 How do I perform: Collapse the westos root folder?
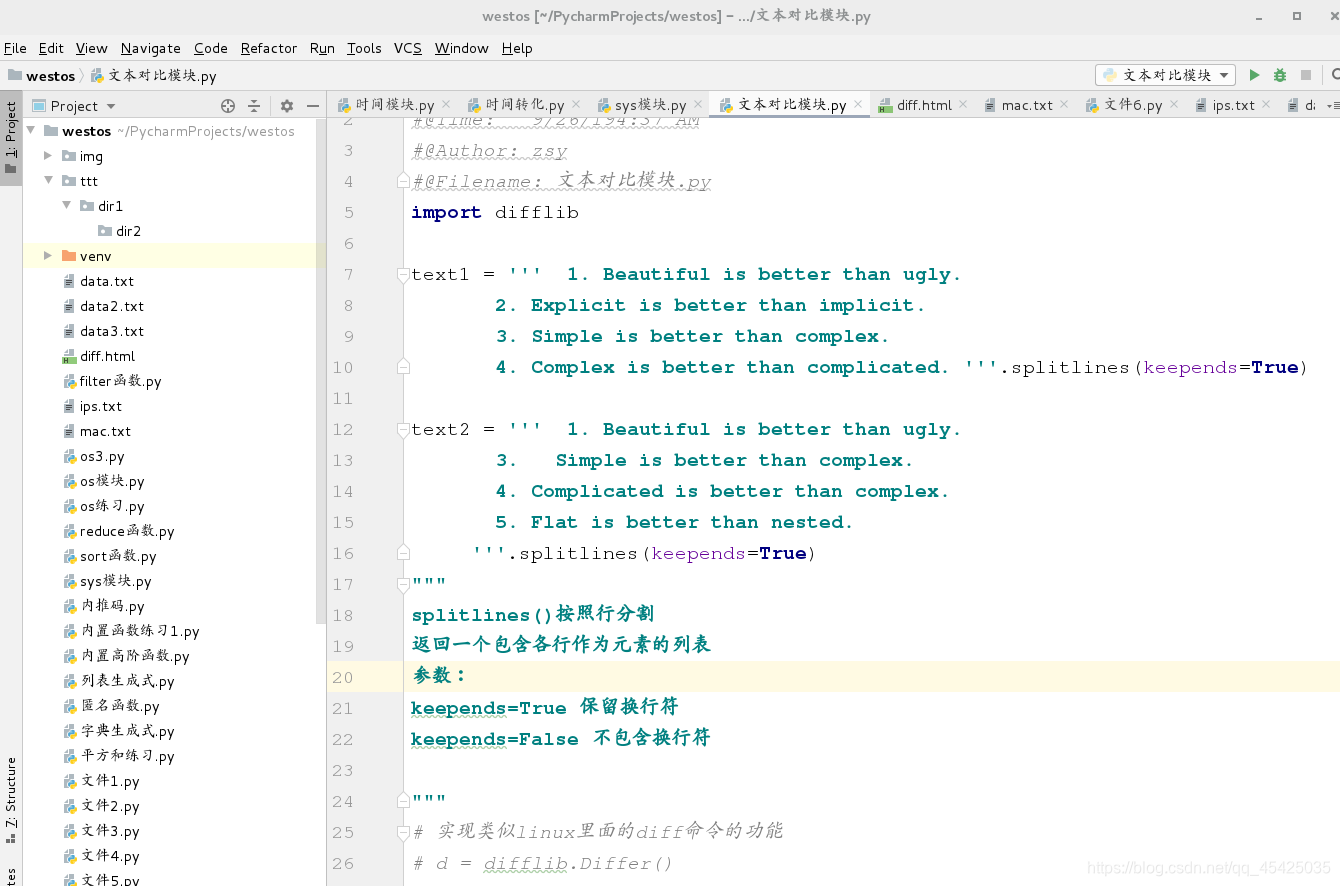[x=30, y=131]
